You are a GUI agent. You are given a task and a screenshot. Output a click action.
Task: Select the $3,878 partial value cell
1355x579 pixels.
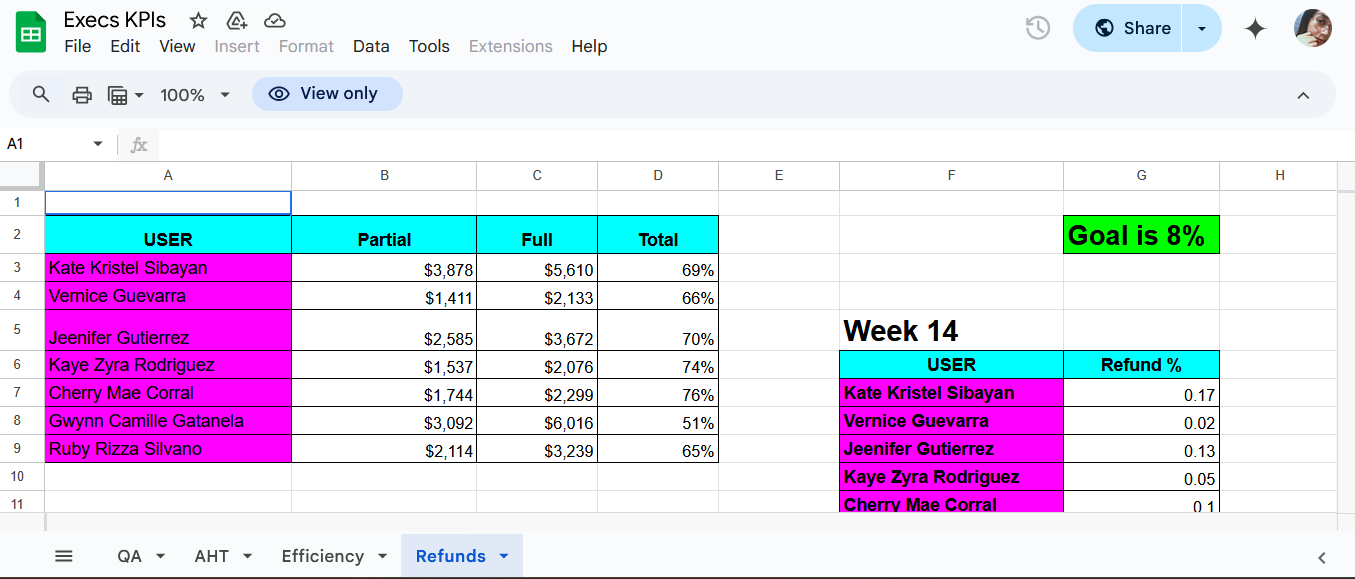tap(384, 268)
